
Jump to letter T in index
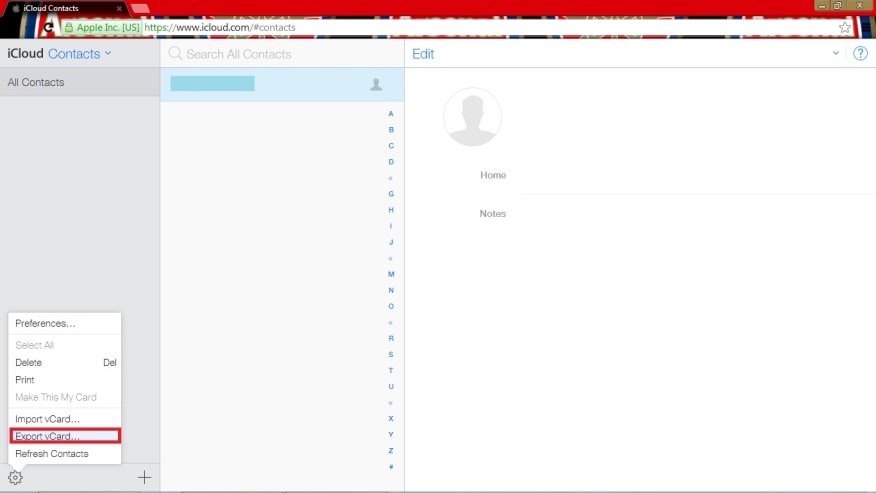(x=391, y=371)
